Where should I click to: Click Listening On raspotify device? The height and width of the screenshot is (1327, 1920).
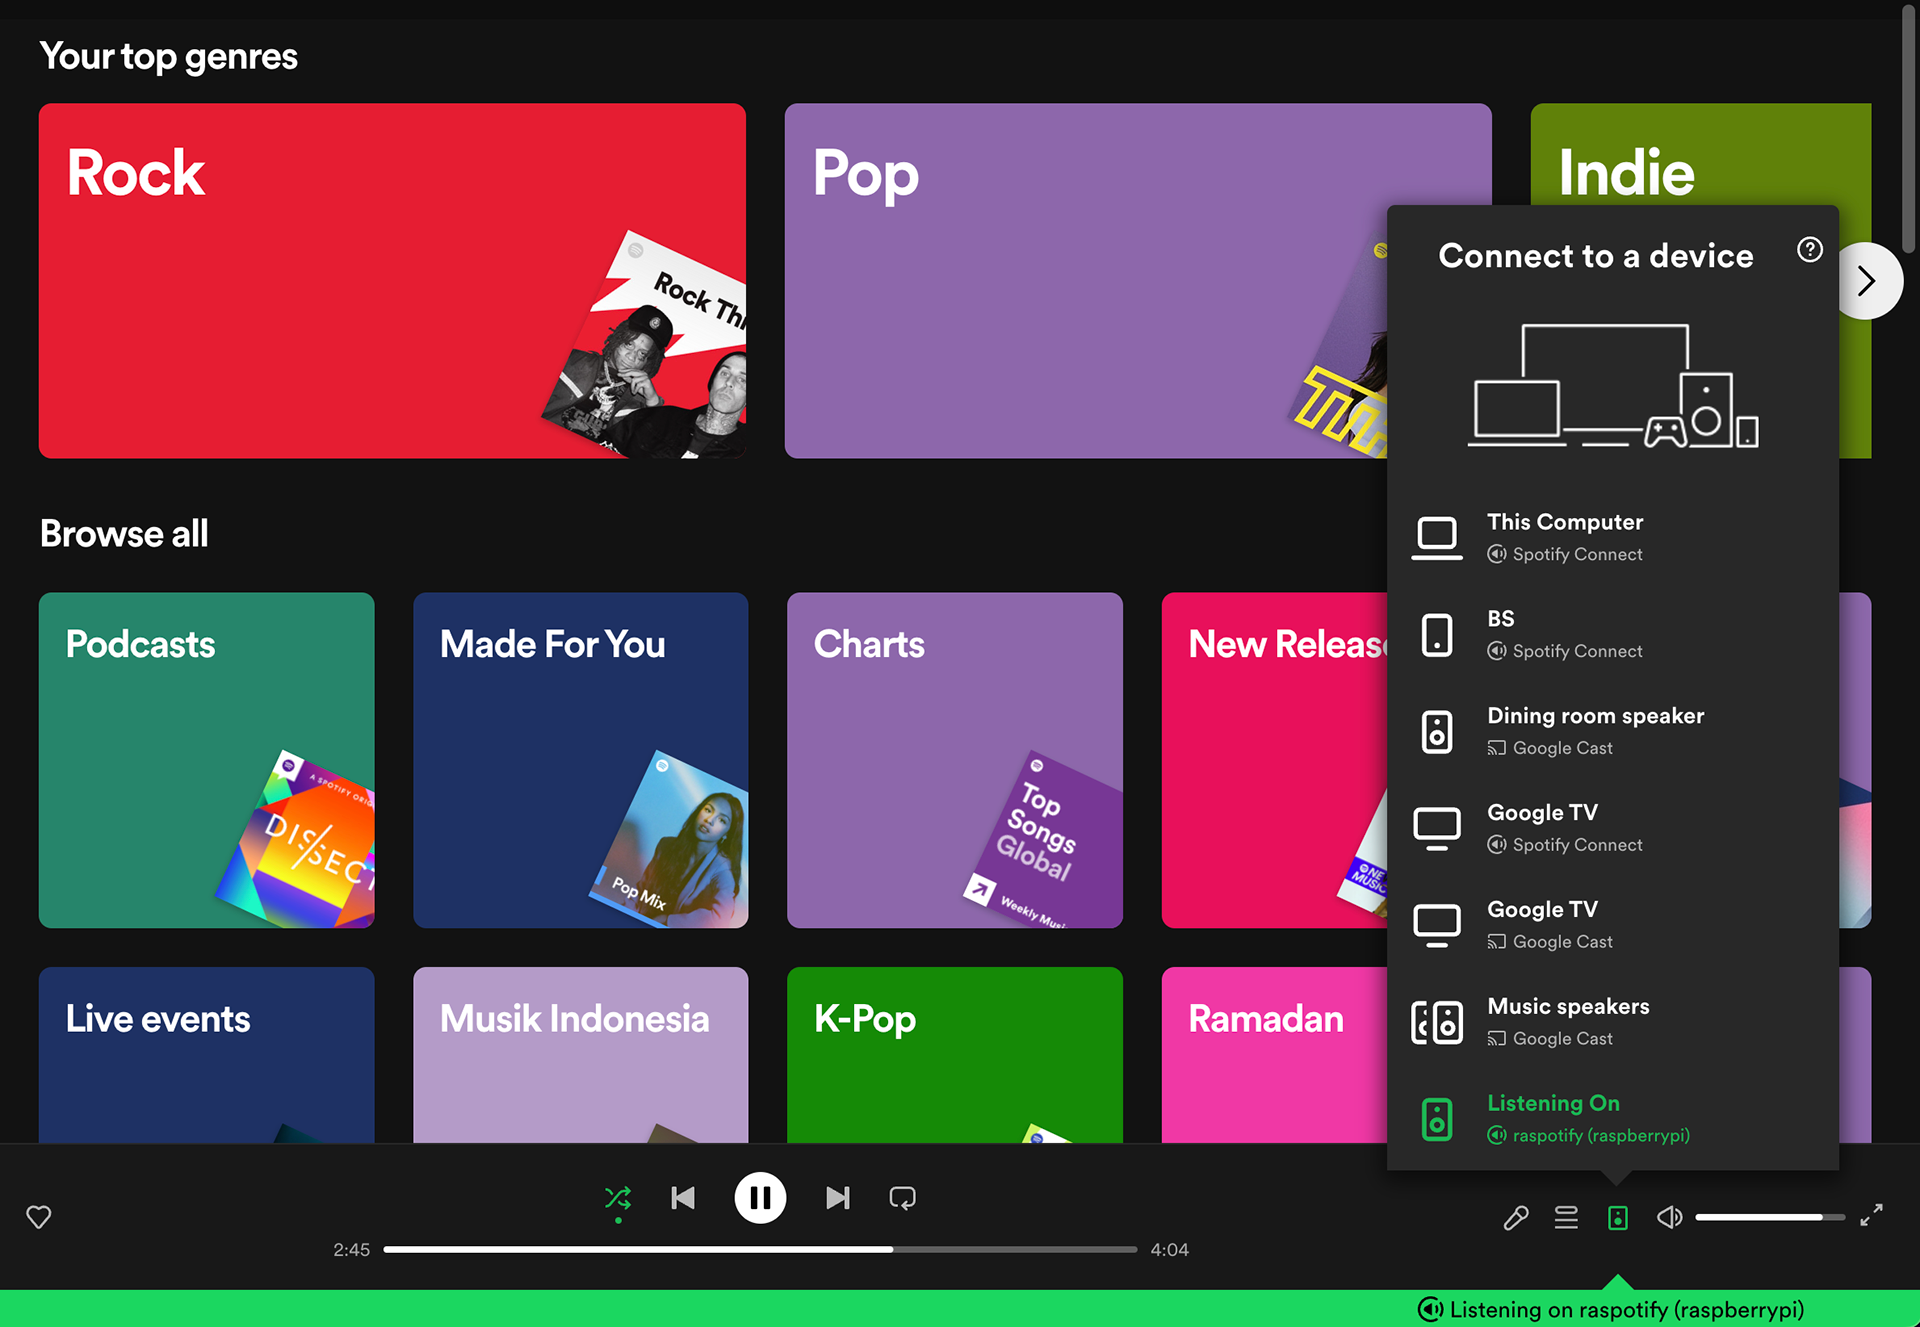[x=1613, y=1118]
